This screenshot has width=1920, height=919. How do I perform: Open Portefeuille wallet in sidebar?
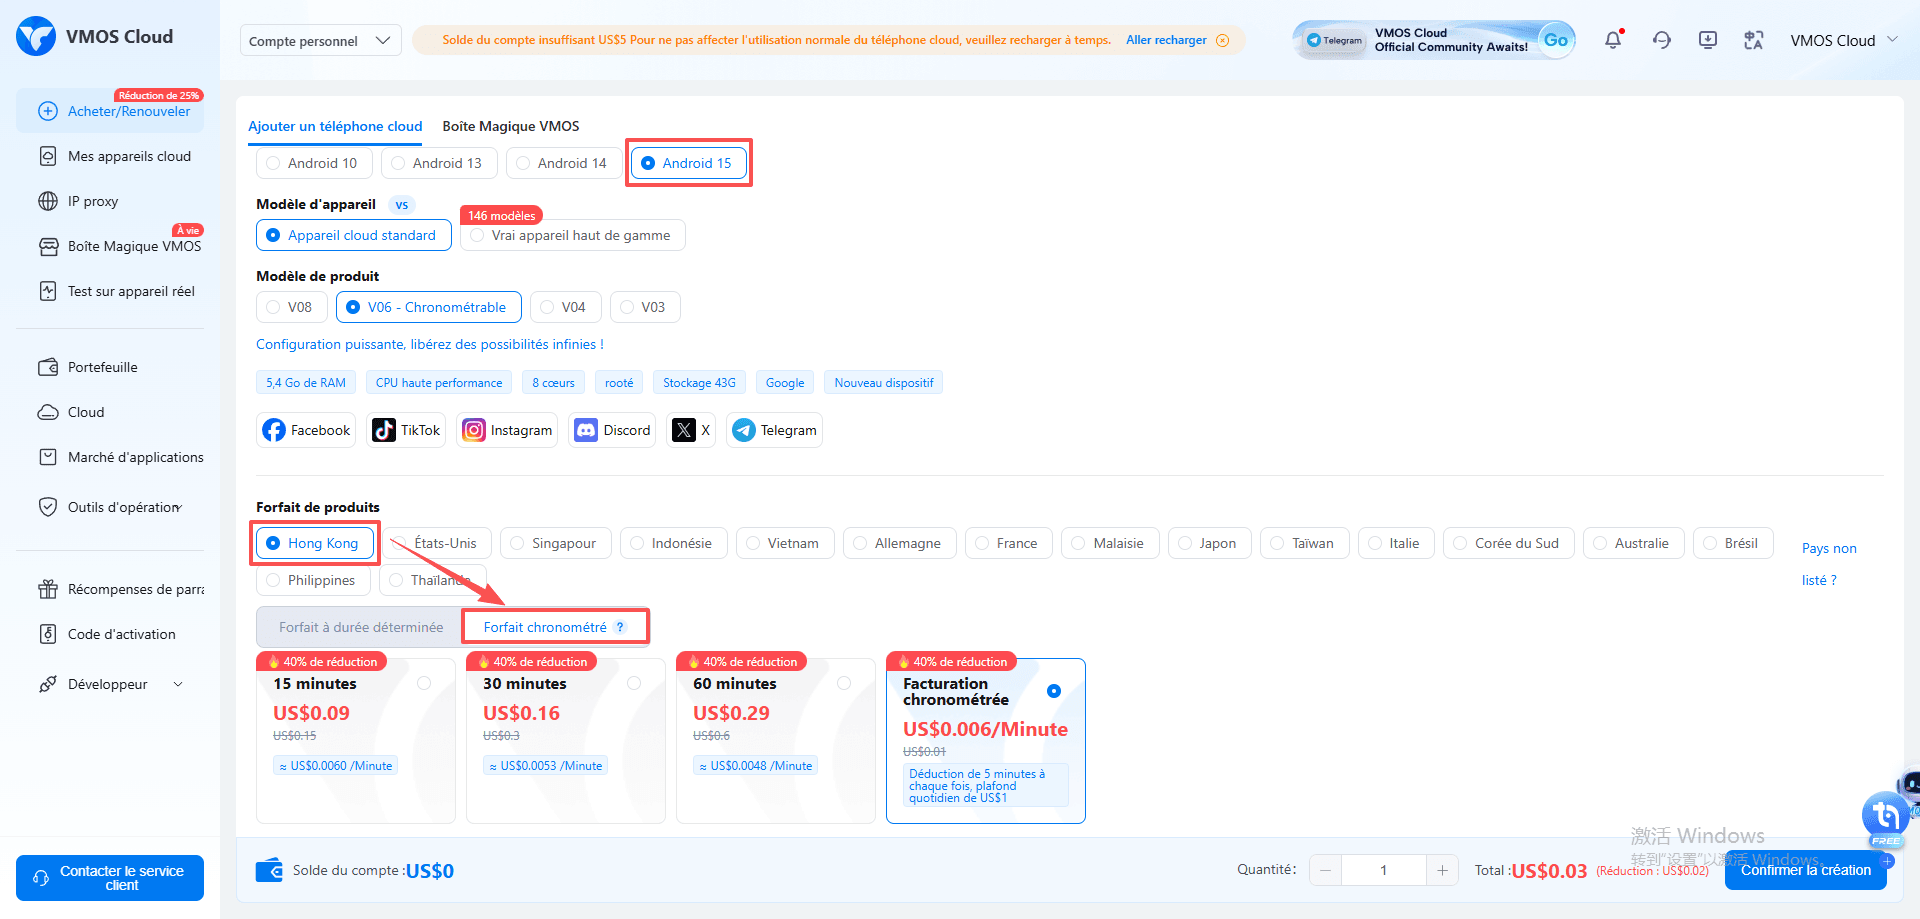point(102,367)
